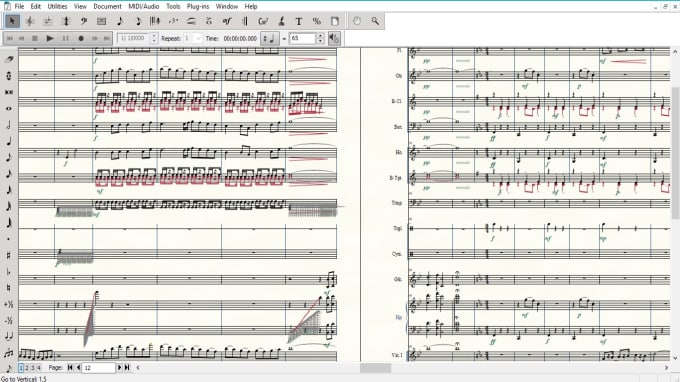Choose the Text tool T icon
680x382 pixels.
(299, 21)
